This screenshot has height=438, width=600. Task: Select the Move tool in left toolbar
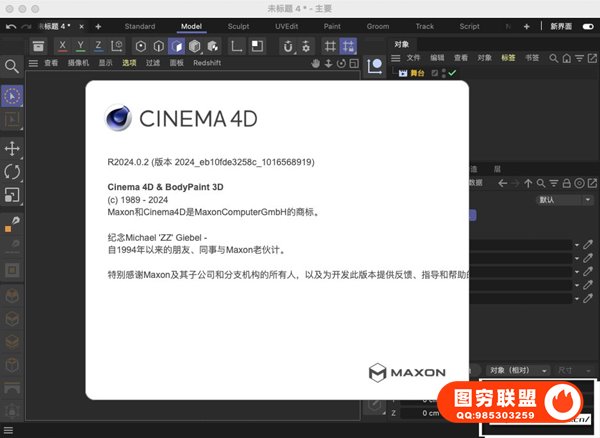tap(13, 148)
